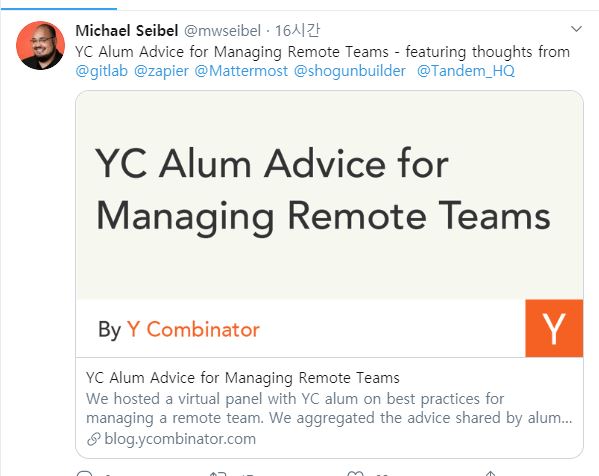Viewport: 599px width, 476px height.
Task: Like the tweet with heart icon
Action: pos(355,474)
